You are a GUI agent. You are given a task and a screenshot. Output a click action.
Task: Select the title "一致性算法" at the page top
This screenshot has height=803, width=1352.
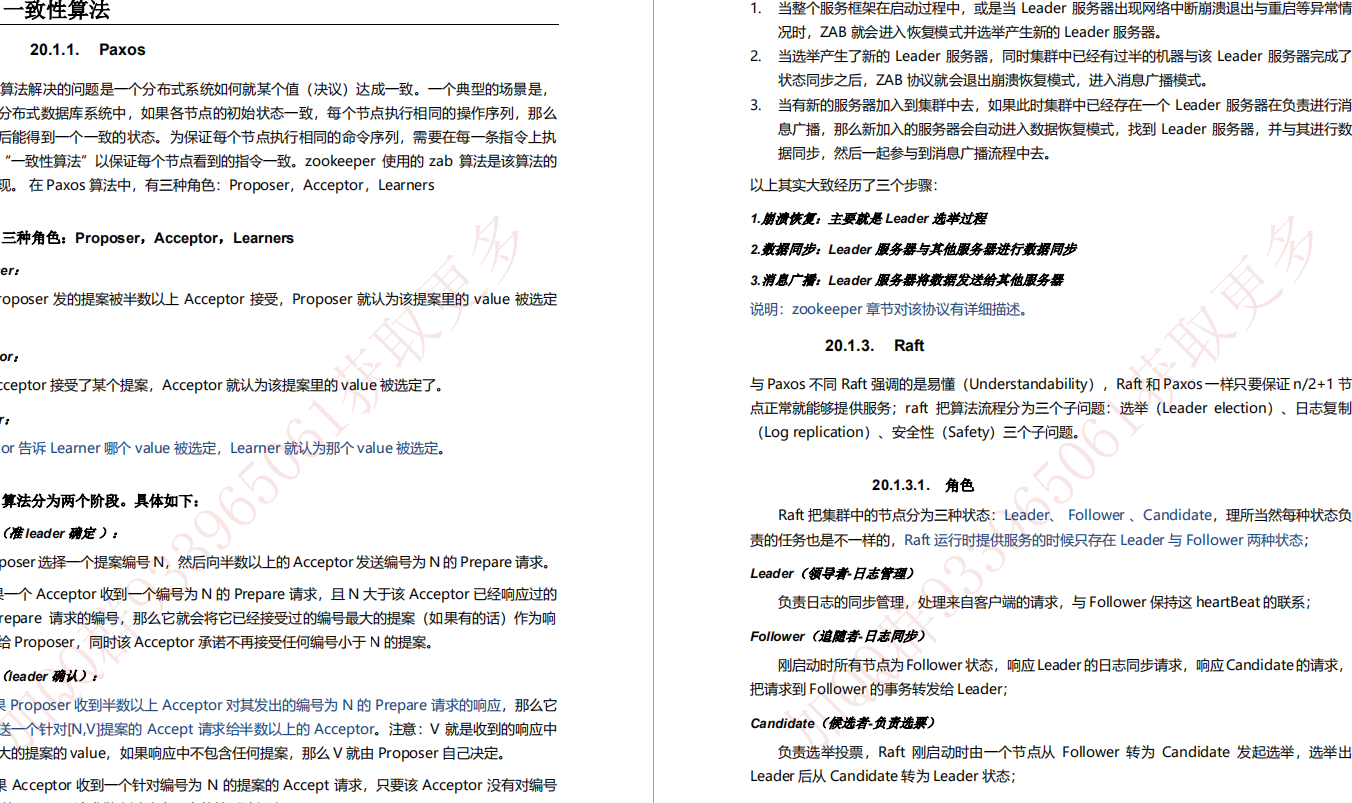[x=56, y=11]
